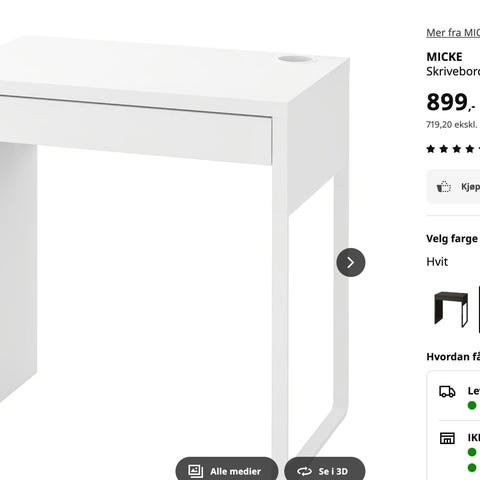Follow the Mer fra MICKE link
Viewport: 480px width, 480px height.
(x=453, y=32)
